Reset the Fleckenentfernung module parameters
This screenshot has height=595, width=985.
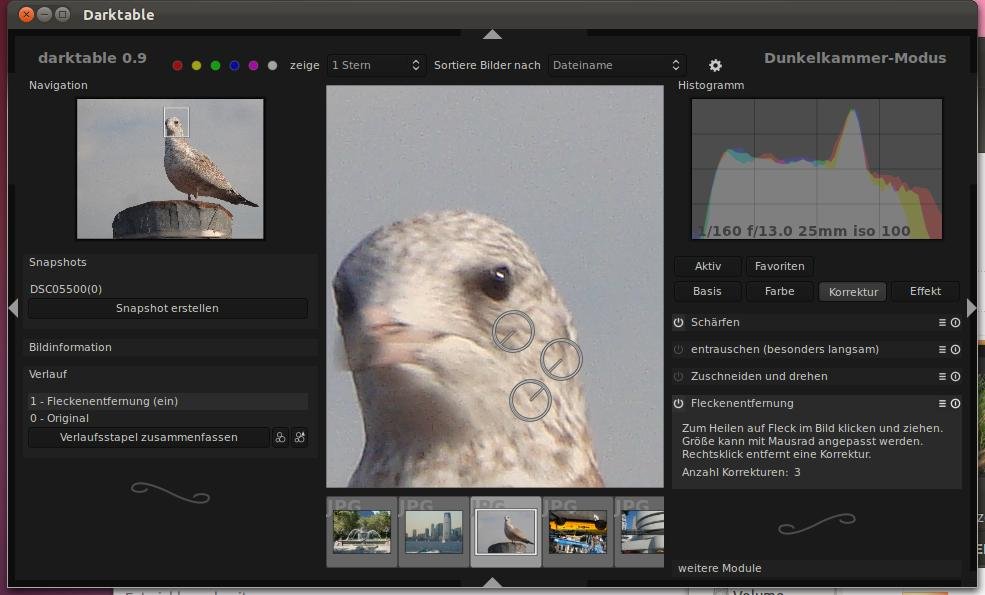pos(955,404)
